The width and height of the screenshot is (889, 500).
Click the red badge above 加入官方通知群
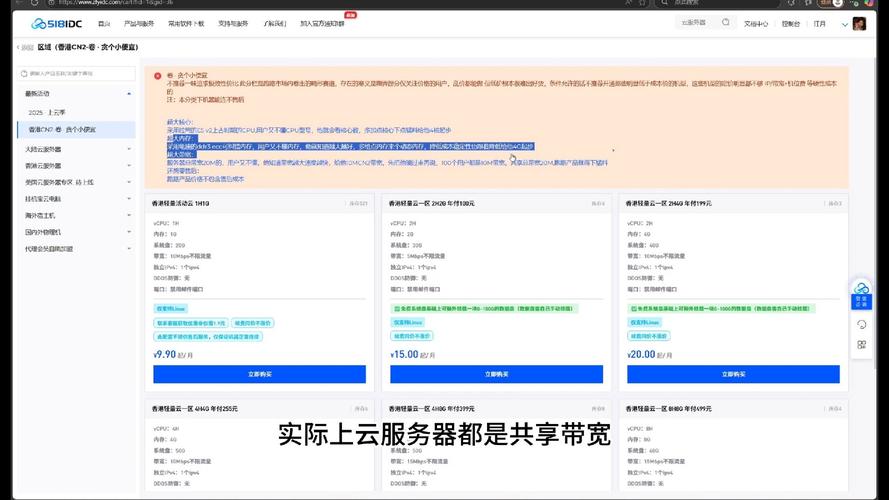pos(350,15)
